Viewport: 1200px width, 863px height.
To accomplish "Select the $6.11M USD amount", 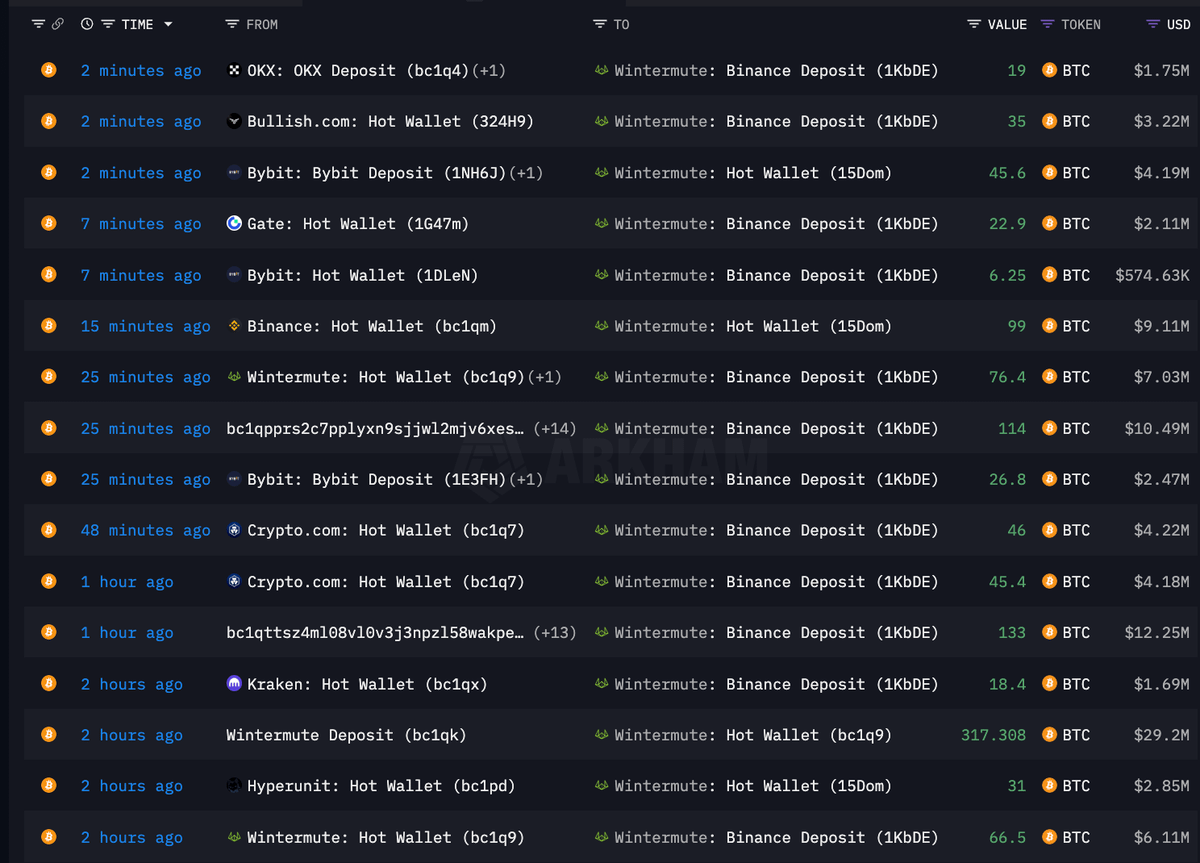I will [1162, 837].
